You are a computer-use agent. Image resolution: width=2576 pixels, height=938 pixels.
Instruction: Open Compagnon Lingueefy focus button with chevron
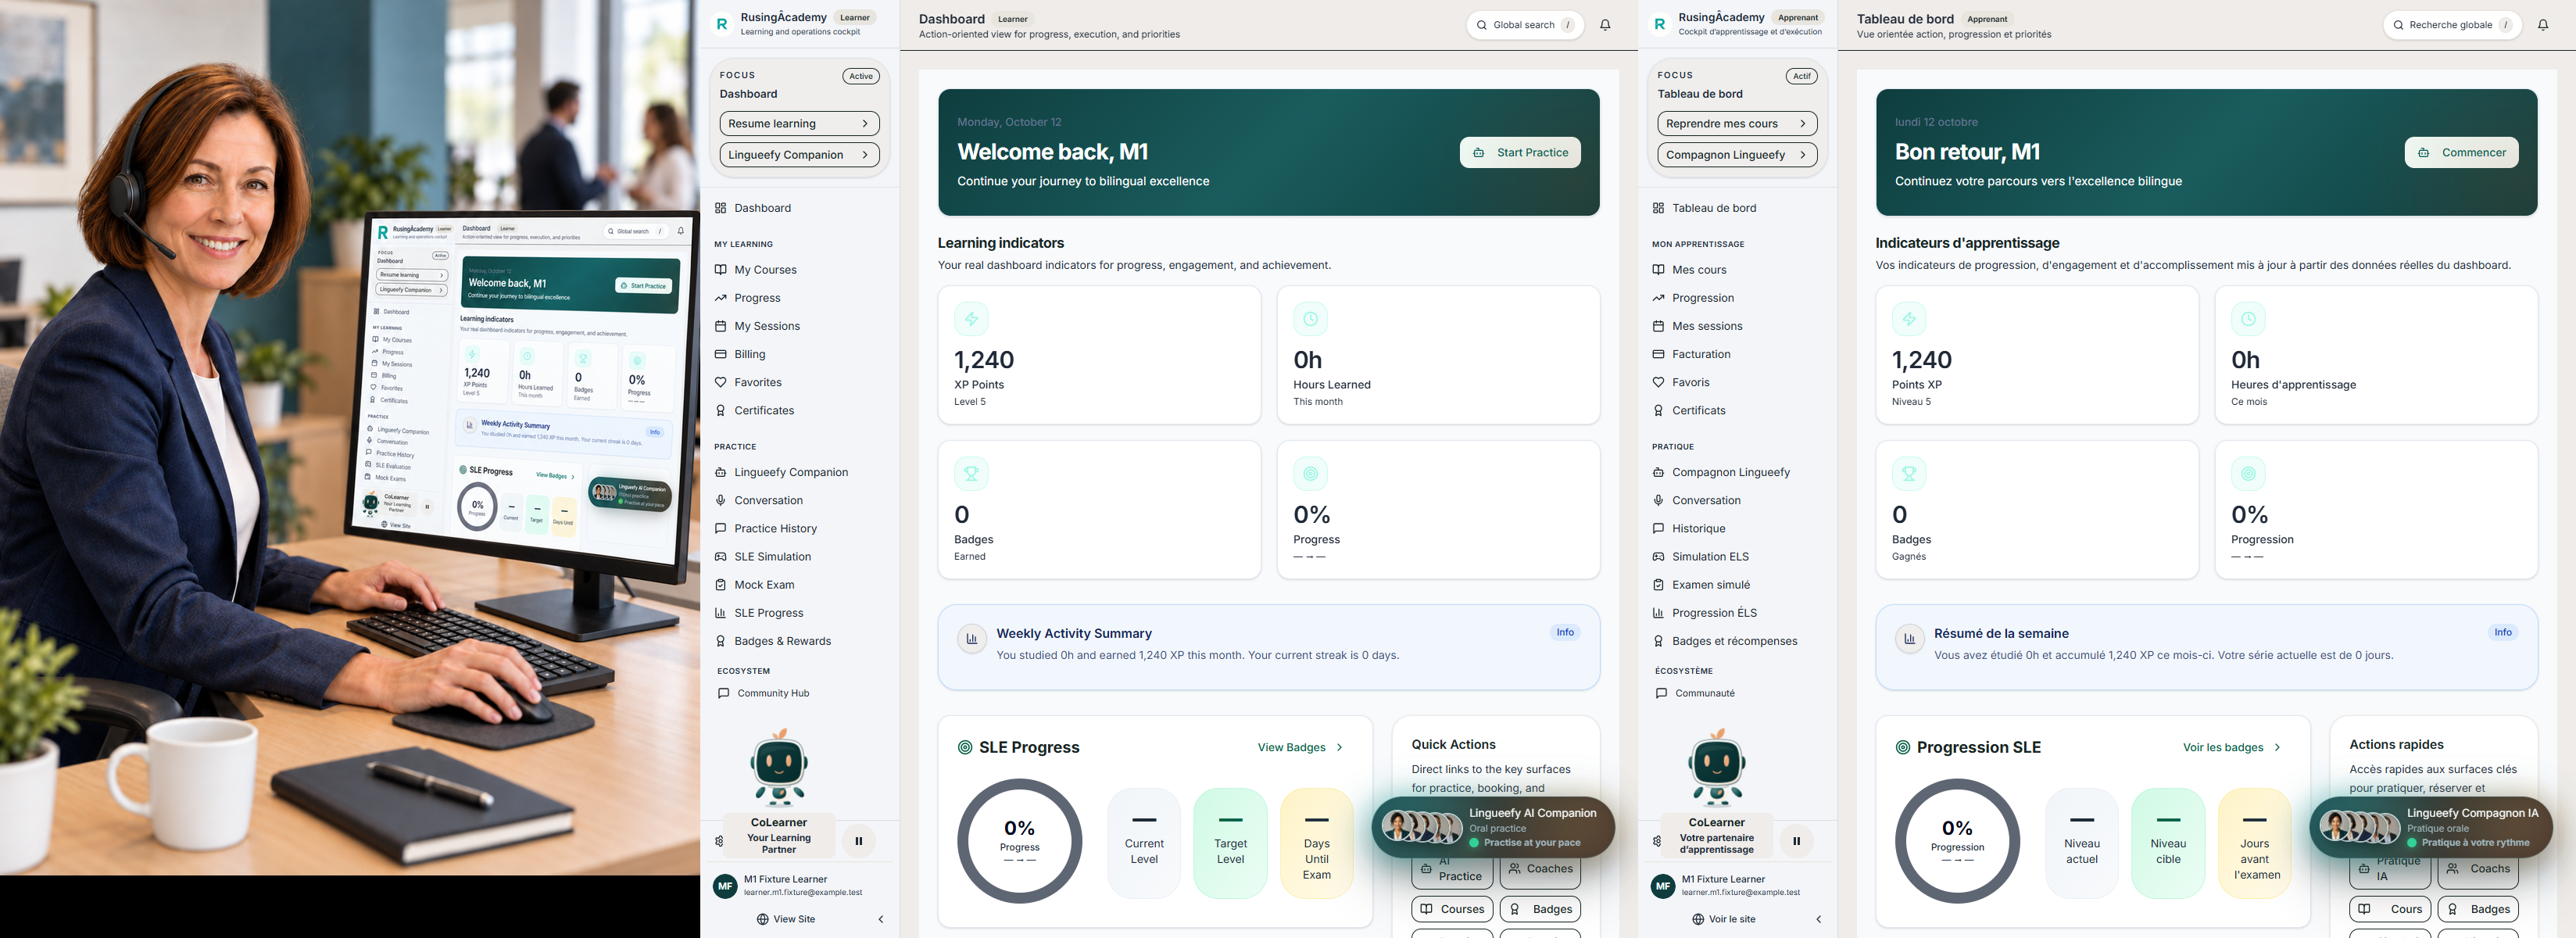[1737, 155]
